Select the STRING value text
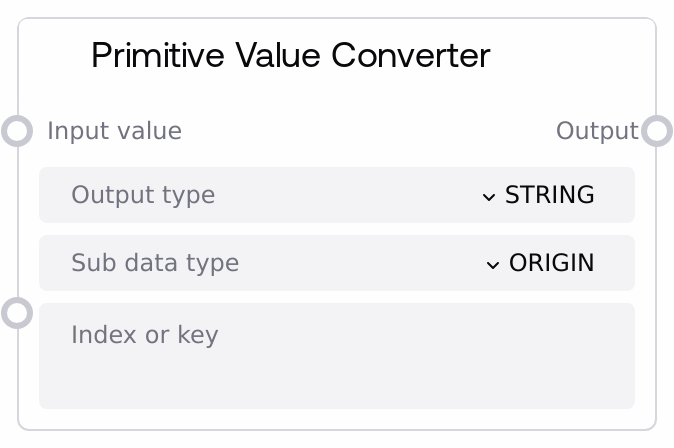The height and width of the screenshot is (448, 674). 549,195
